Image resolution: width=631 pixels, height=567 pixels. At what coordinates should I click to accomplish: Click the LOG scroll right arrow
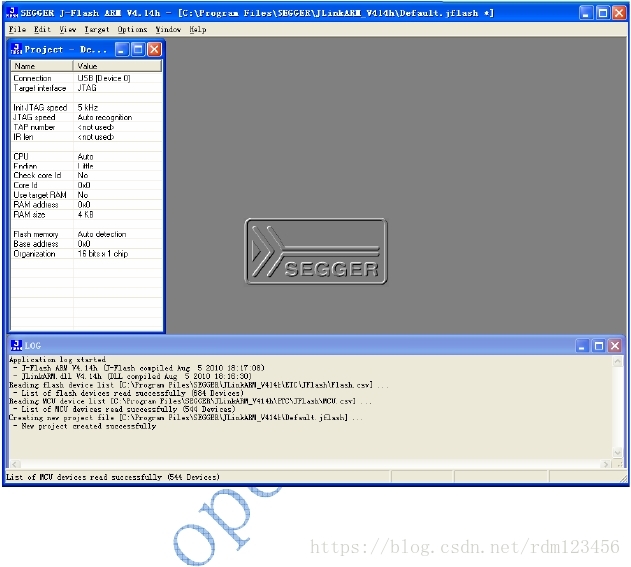[x=606, y=464]
